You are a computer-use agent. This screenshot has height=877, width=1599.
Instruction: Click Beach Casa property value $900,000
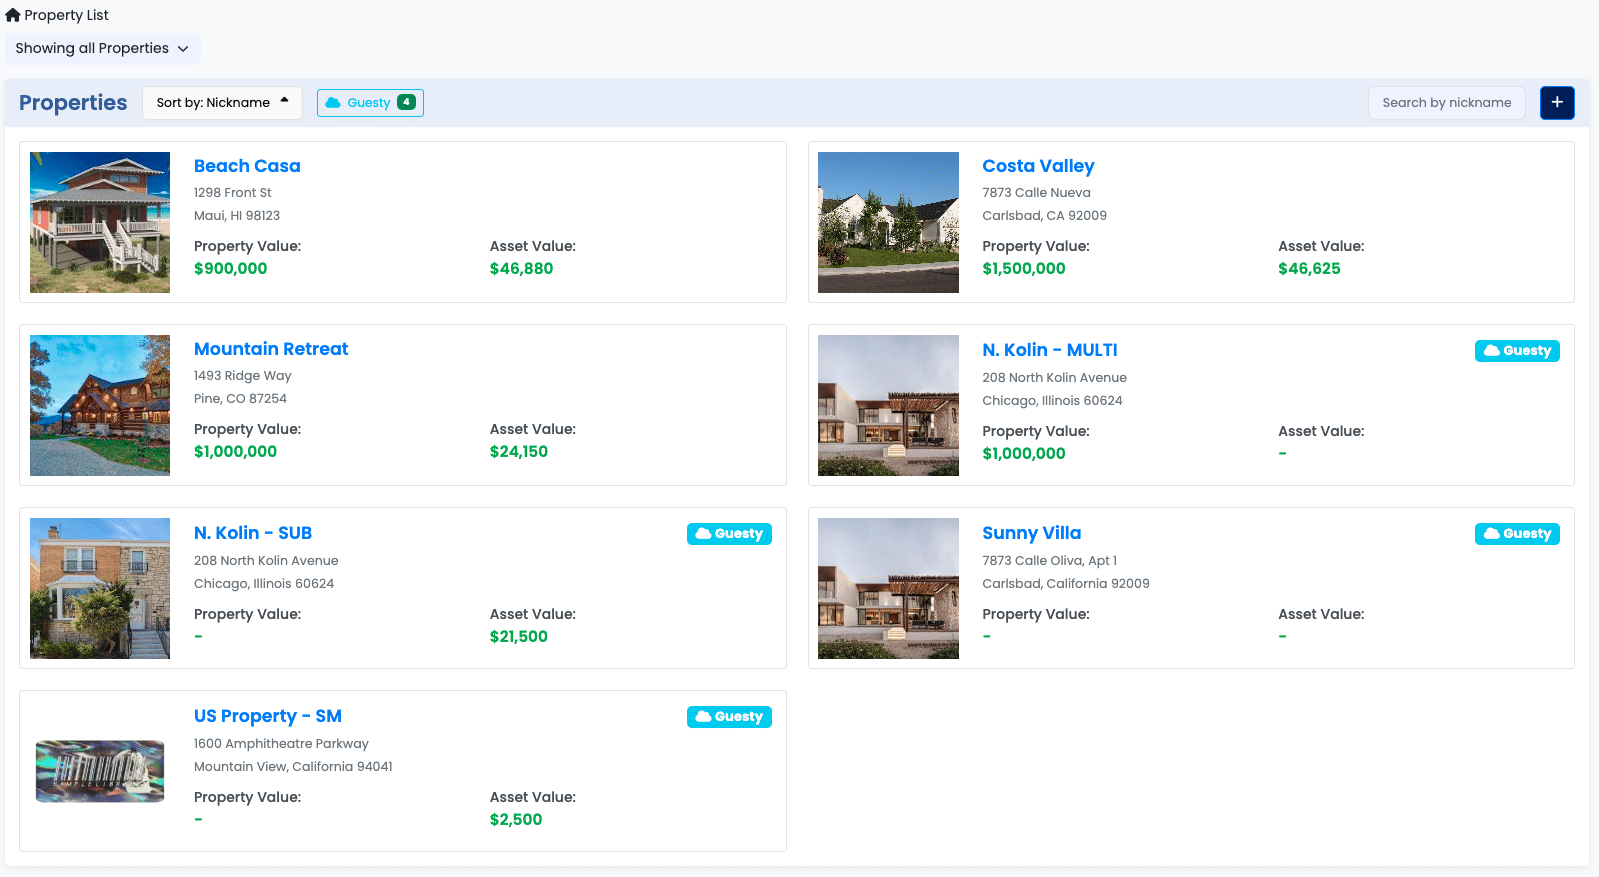point(231,268)
